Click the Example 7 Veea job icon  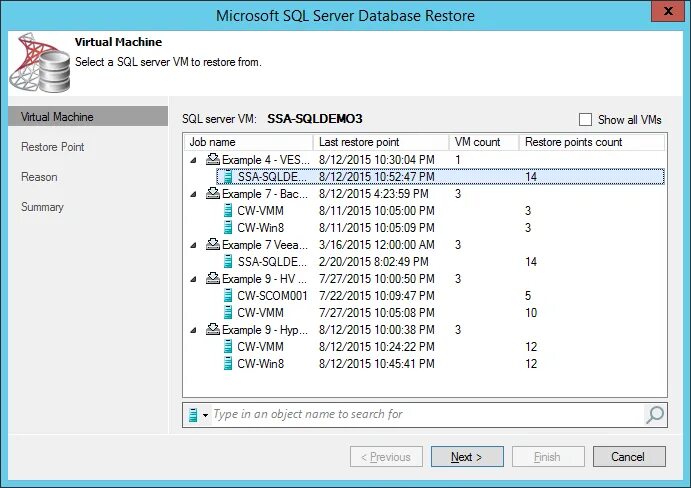tap(213, 244)
